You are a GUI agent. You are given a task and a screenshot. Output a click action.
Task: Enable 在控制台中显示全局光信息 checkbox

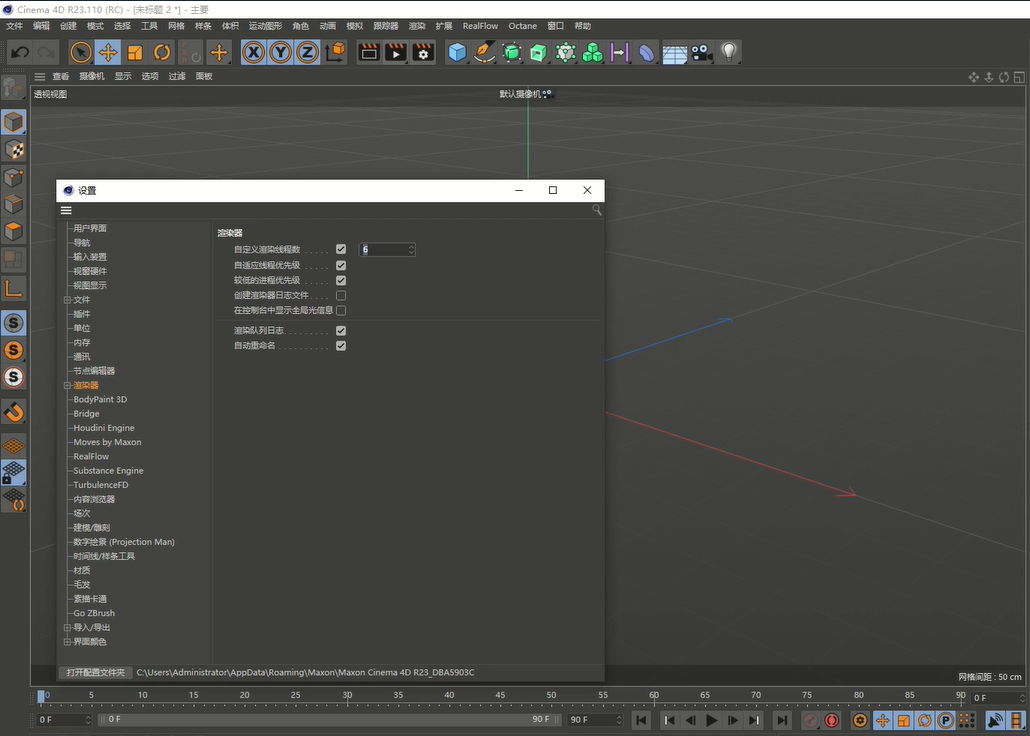[341, 310]
